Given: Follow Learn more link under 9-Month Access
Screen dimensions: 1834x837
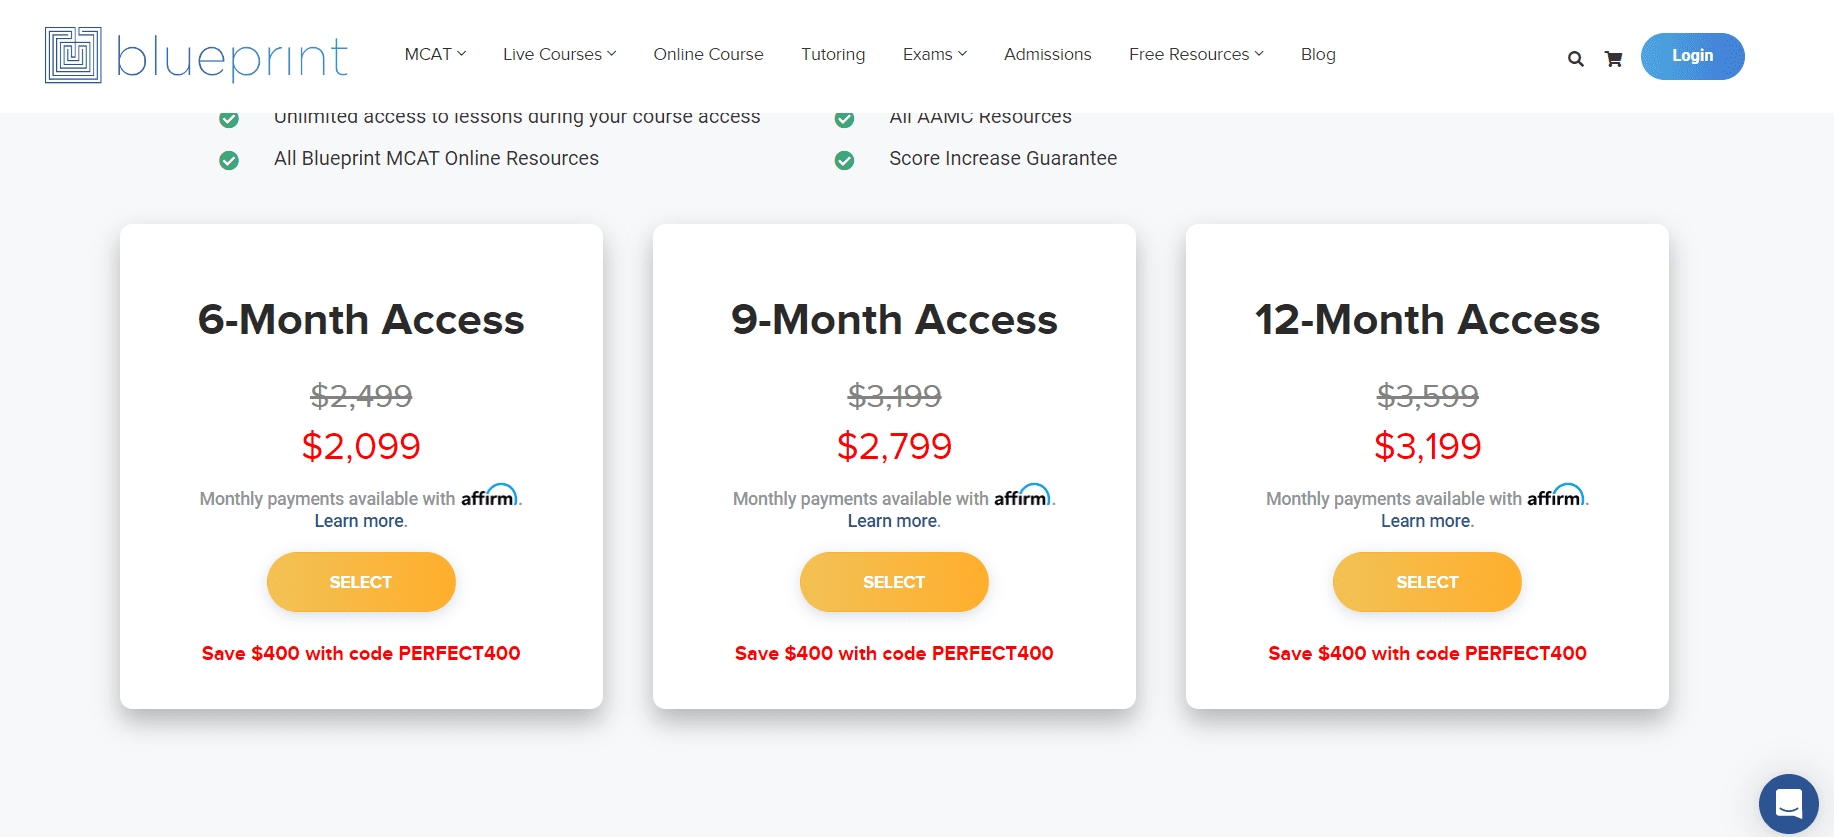Looking at the screenshot, I should tap(893, 521).
